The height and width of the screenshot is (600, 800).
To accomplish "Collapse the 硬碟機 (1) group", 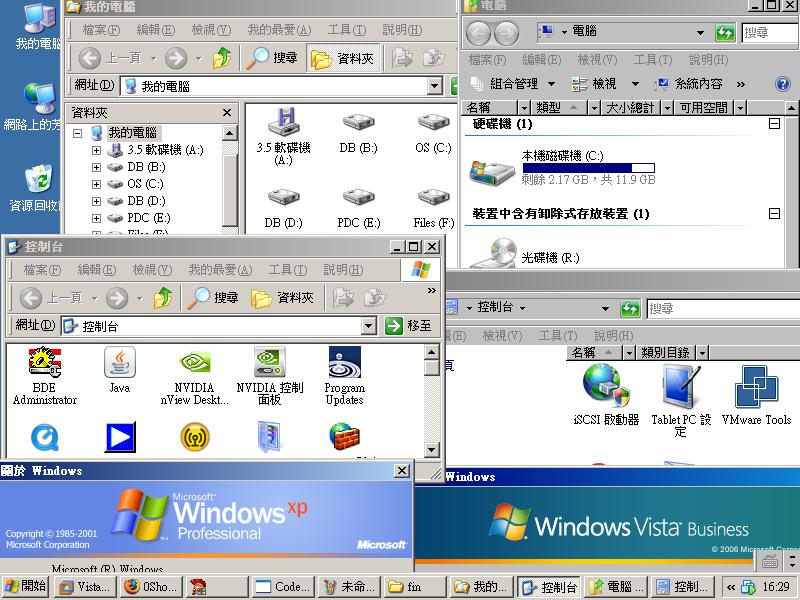I will coord(774,123).
